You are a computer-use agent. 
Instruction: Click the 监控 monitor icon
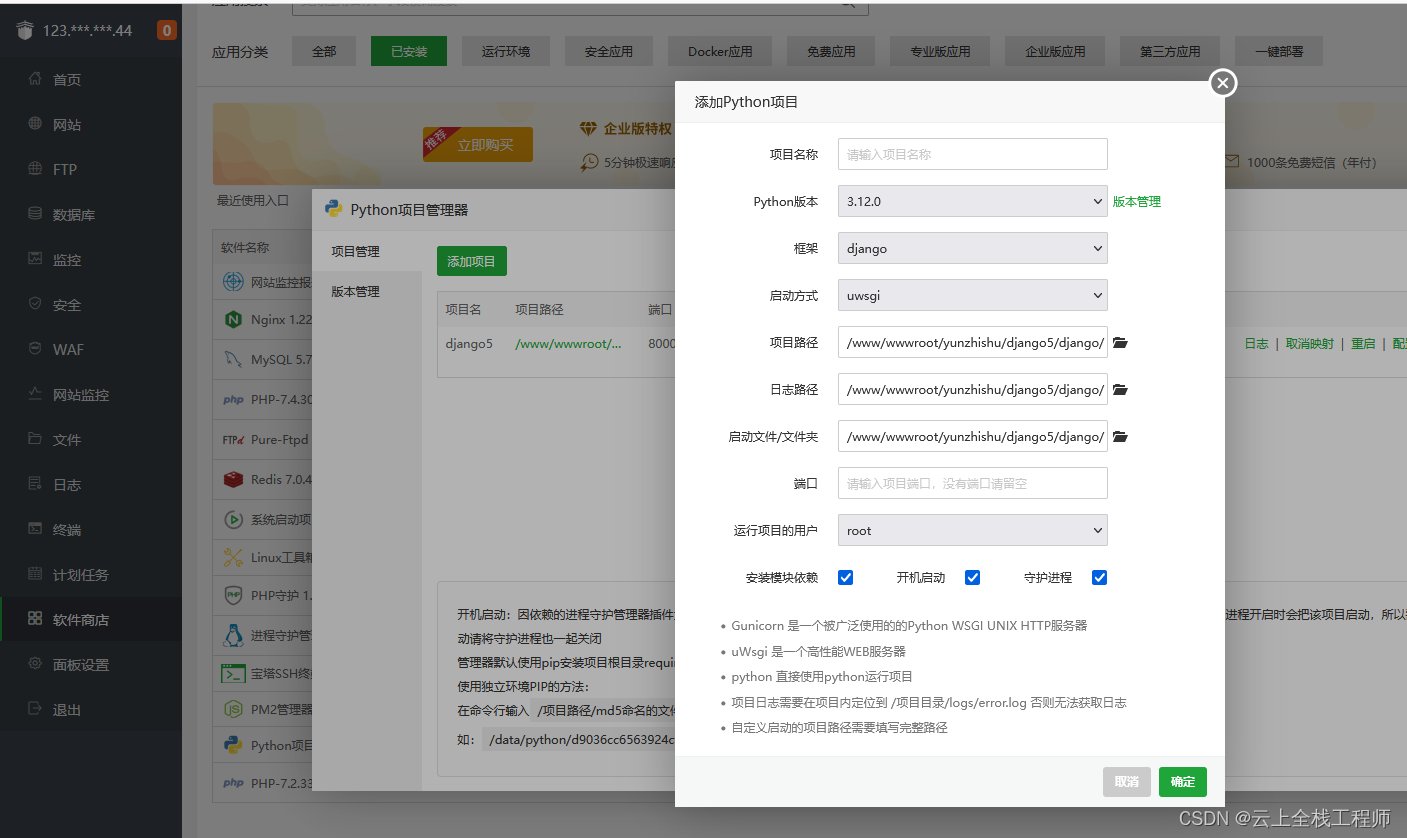click(35, 259)
